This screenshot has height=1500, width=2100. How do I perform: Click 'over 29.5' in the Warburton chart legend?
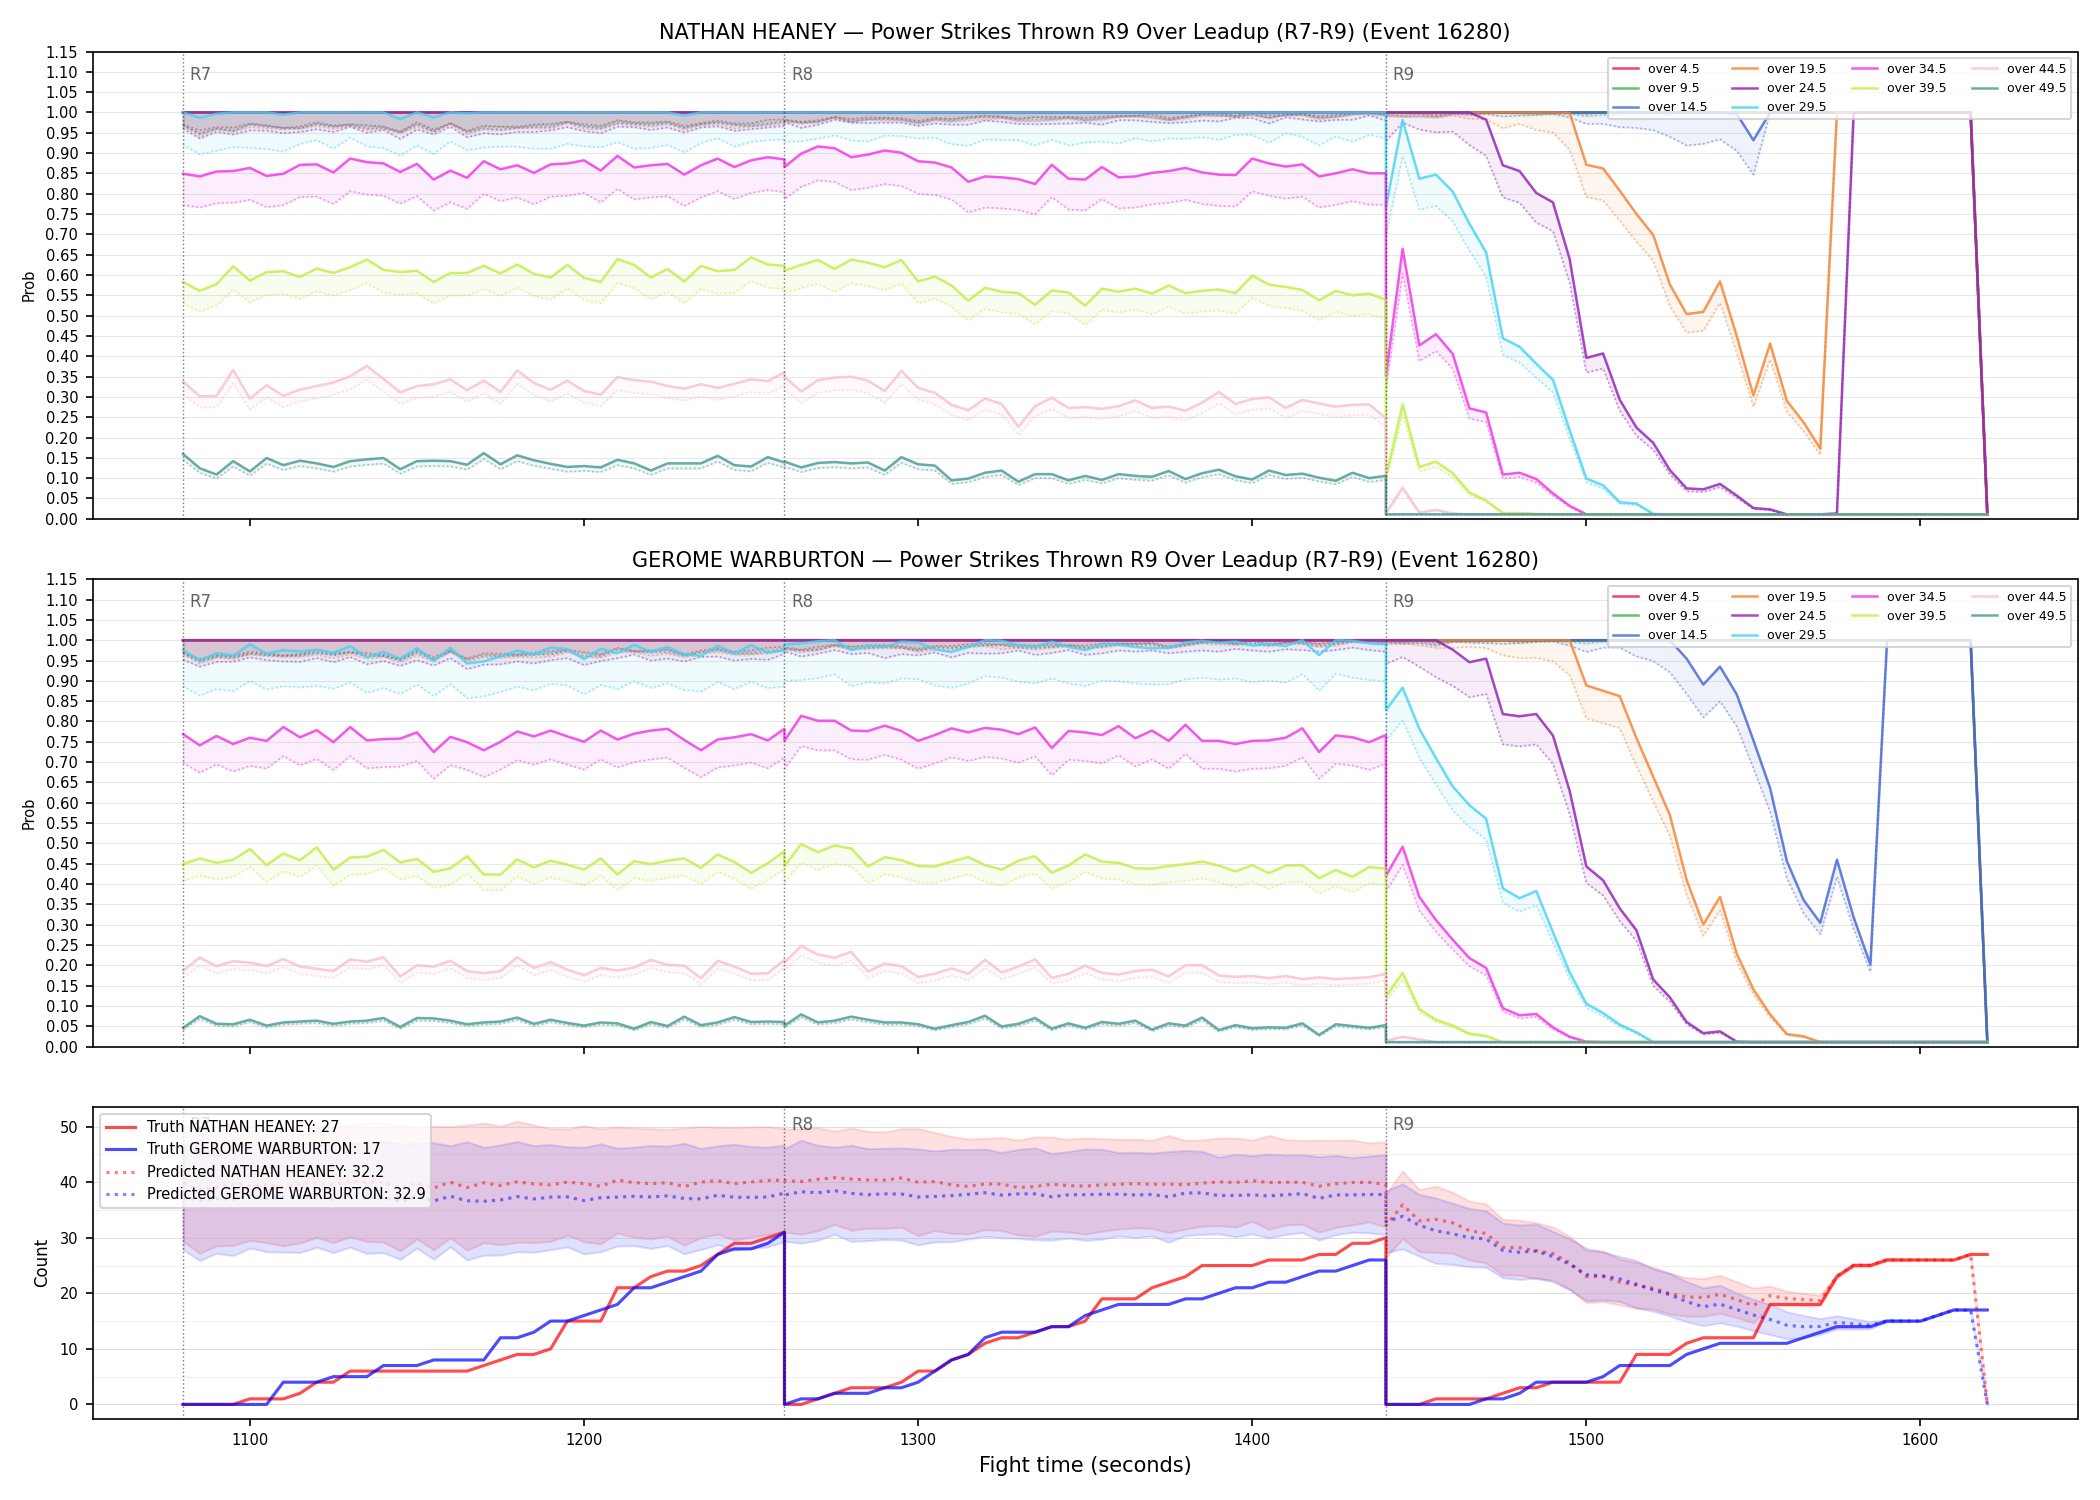click(1796, 635)
